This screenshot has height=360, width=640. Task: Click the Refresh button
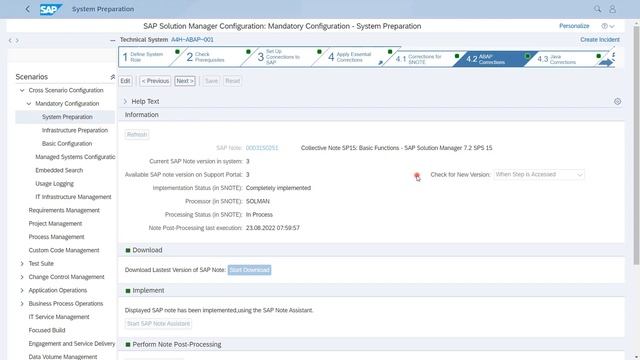coord(137,135)
